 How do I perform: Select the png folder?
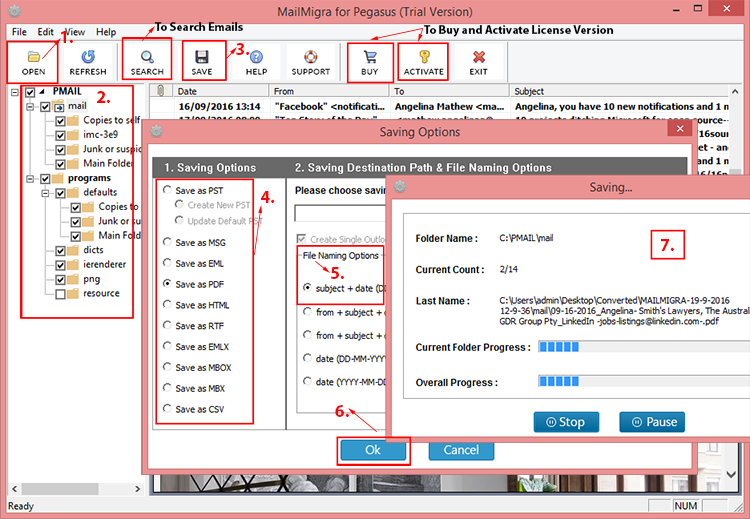(x=91, y=279)
